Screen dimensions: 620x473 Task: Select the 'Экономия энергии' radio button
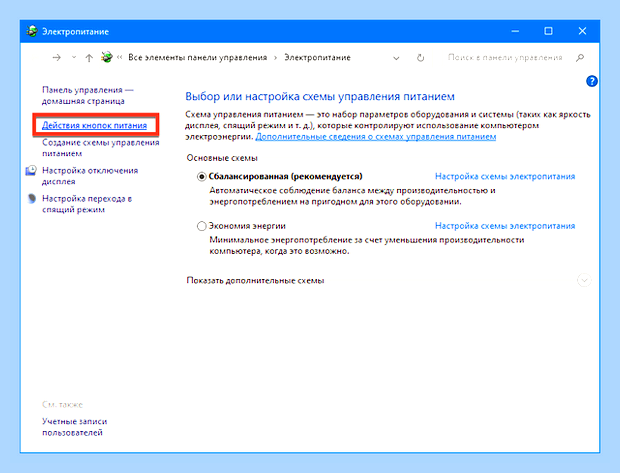click(x=202, y=226)
